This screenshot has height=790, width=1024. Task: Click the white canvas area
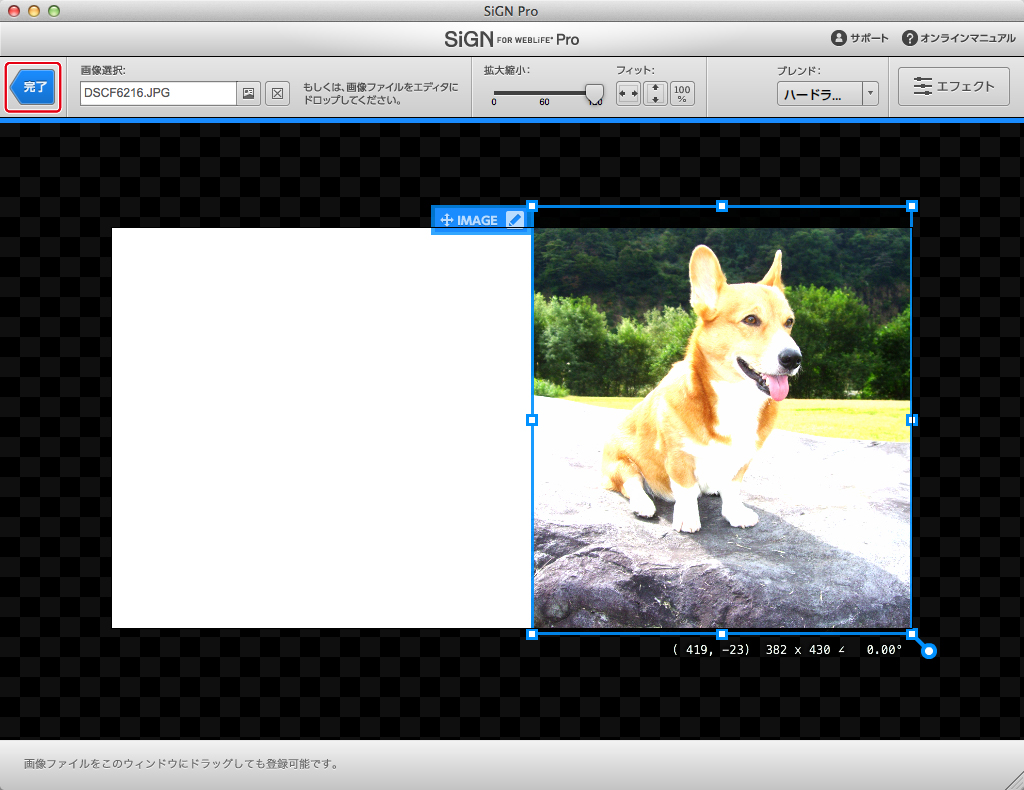321,428
